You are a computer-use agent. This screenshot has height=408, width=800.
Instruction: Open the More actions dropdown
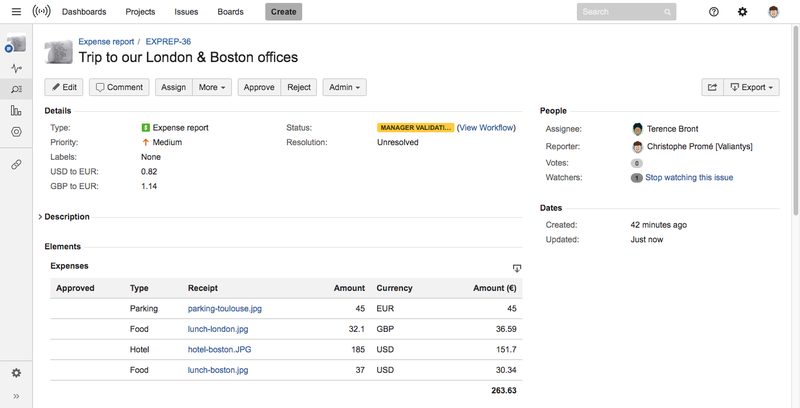pos(213,87)
